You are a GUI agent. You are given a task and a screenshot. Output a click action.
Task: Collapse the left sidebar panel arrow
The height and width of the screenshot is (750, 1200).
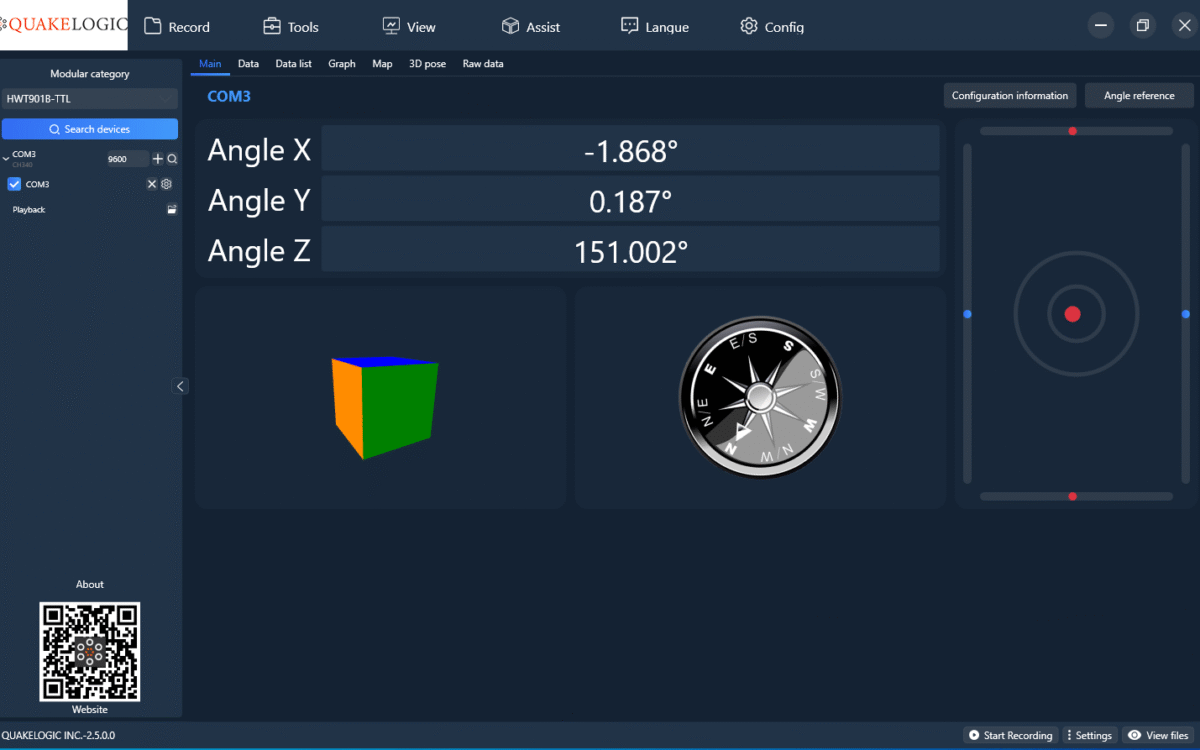tap(181, 386)
